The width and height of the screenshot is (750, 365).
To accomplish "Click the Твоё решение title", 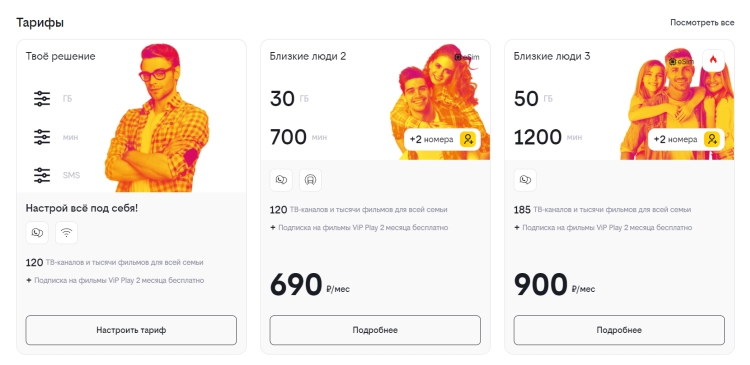I will [x=60, y=56].
